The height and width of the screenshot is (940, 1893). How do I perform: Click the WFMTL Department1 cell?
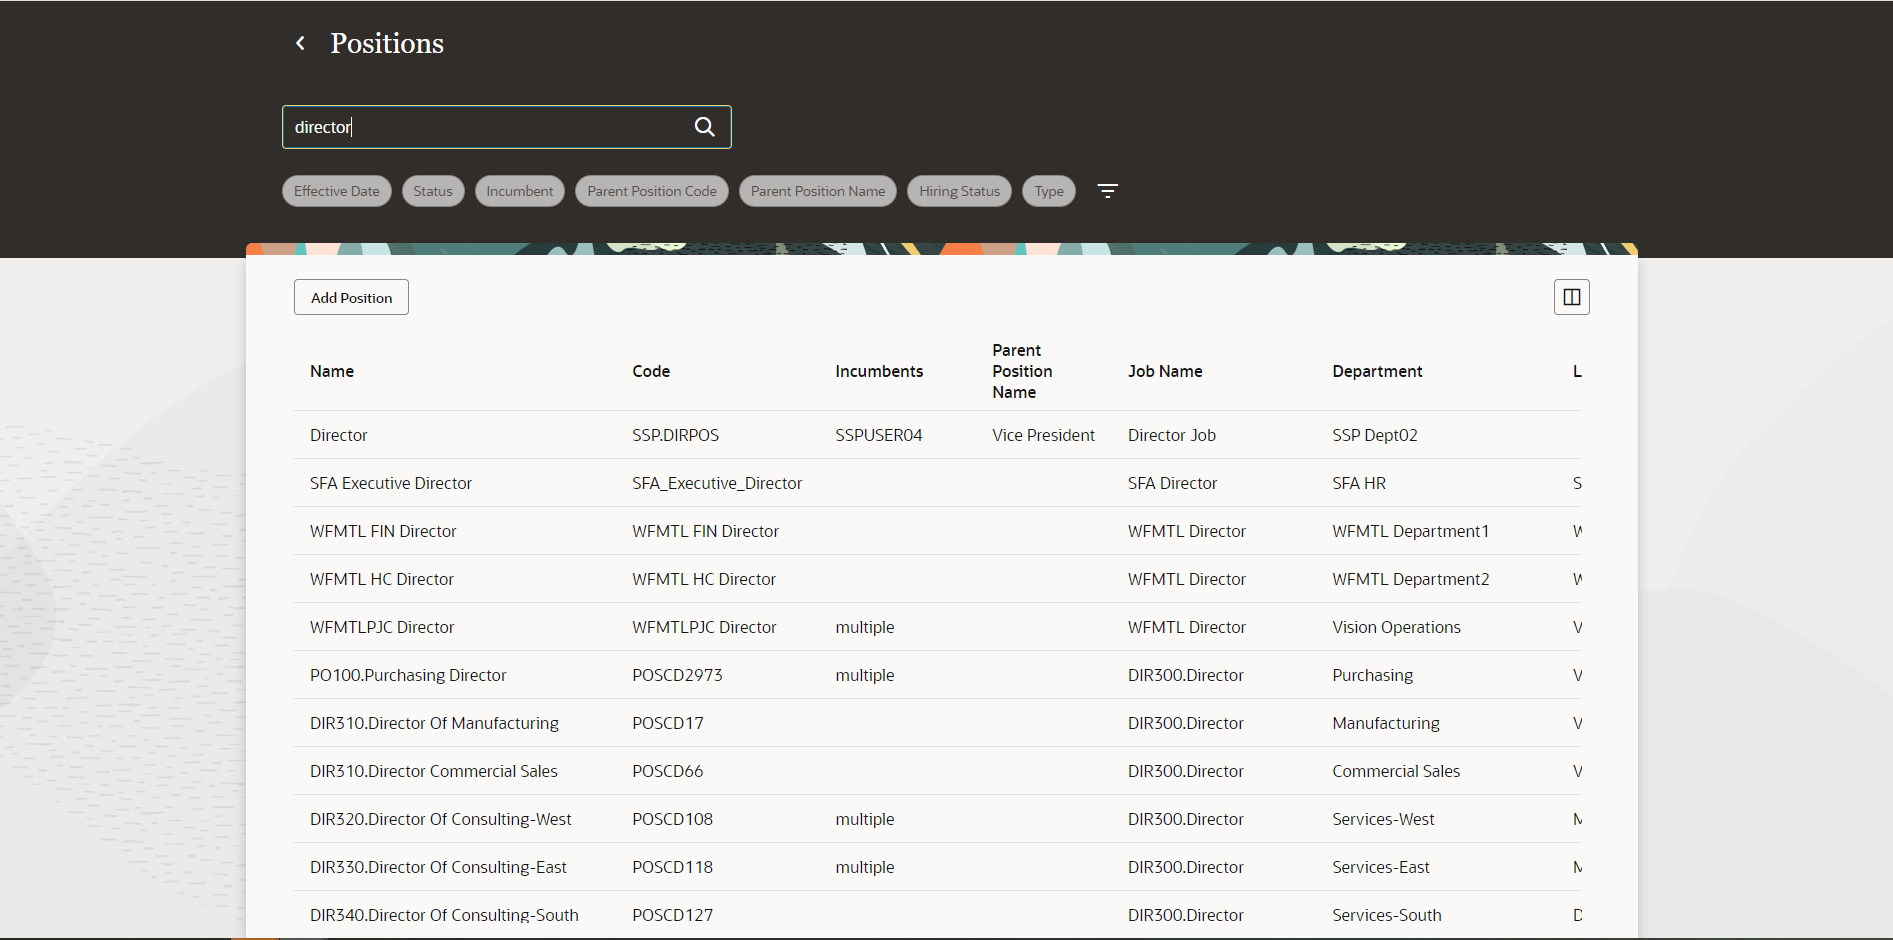tap(1411, 531)
